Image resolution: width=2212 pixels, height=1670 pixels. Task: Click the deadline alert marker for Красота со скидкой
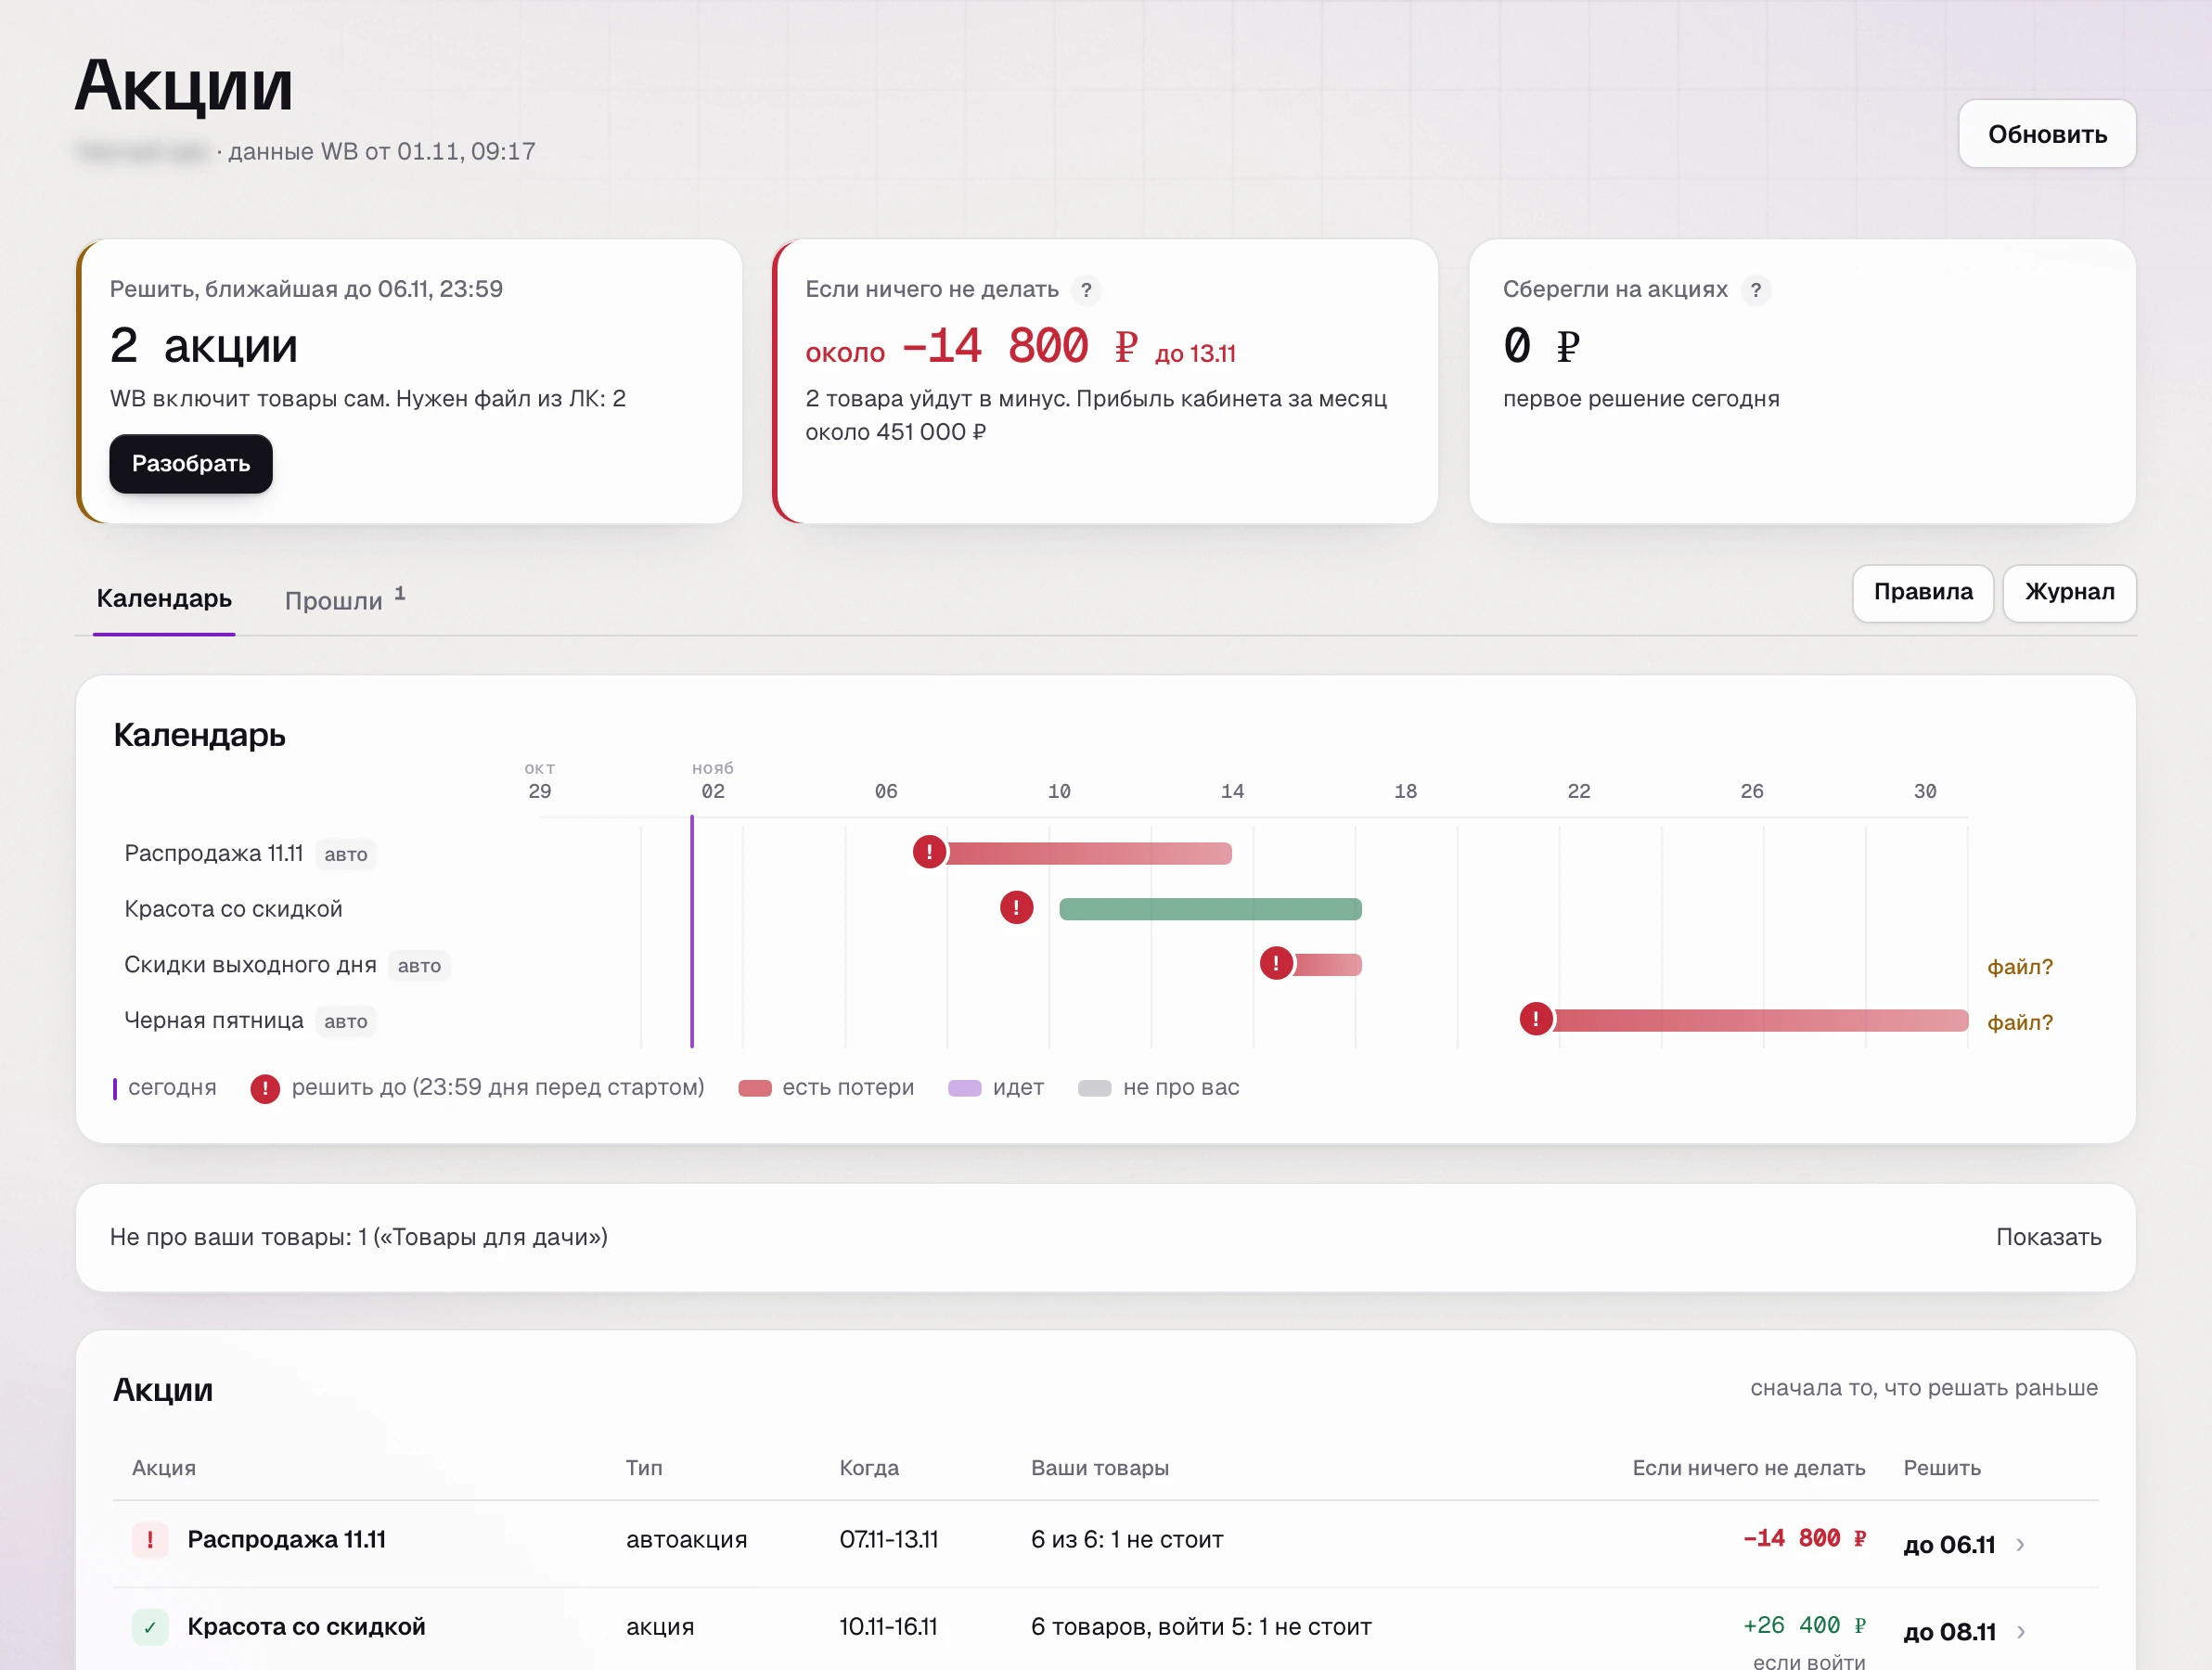tap(1016, 908)
